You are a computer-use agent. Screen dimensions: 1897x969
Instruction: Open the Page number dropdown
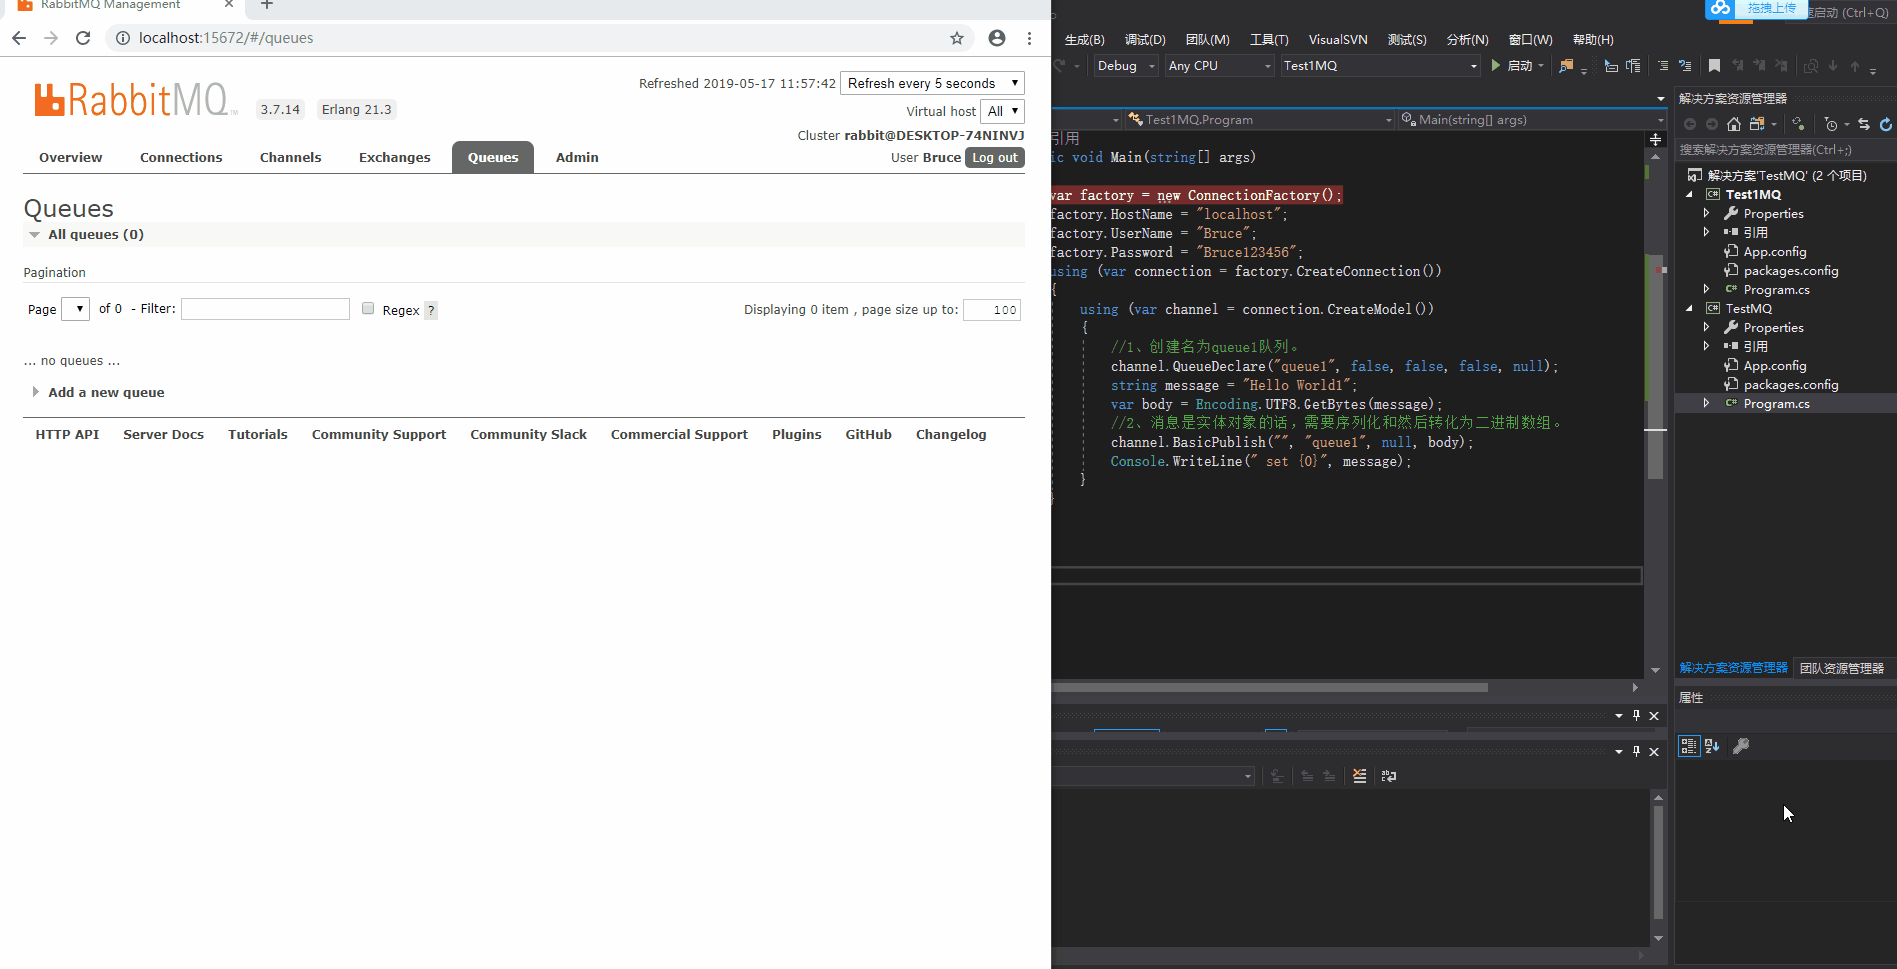75,309
